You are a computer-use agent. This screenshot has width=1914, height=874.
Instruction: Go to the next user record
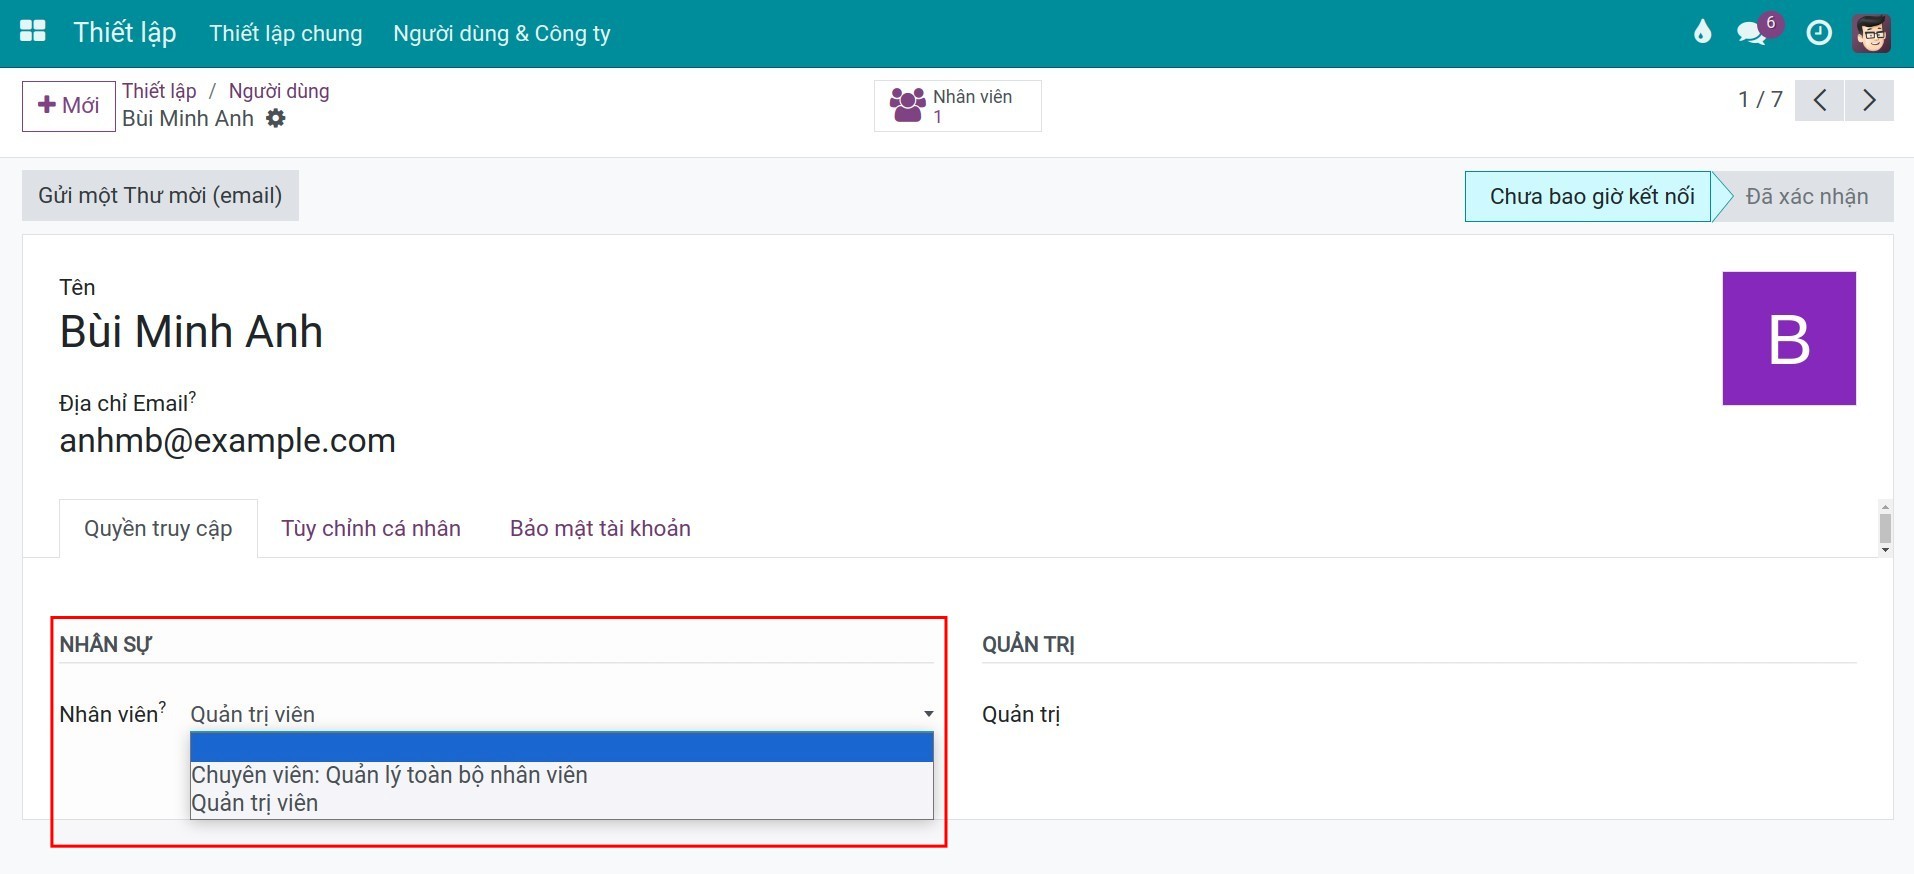coord(1869,100)
